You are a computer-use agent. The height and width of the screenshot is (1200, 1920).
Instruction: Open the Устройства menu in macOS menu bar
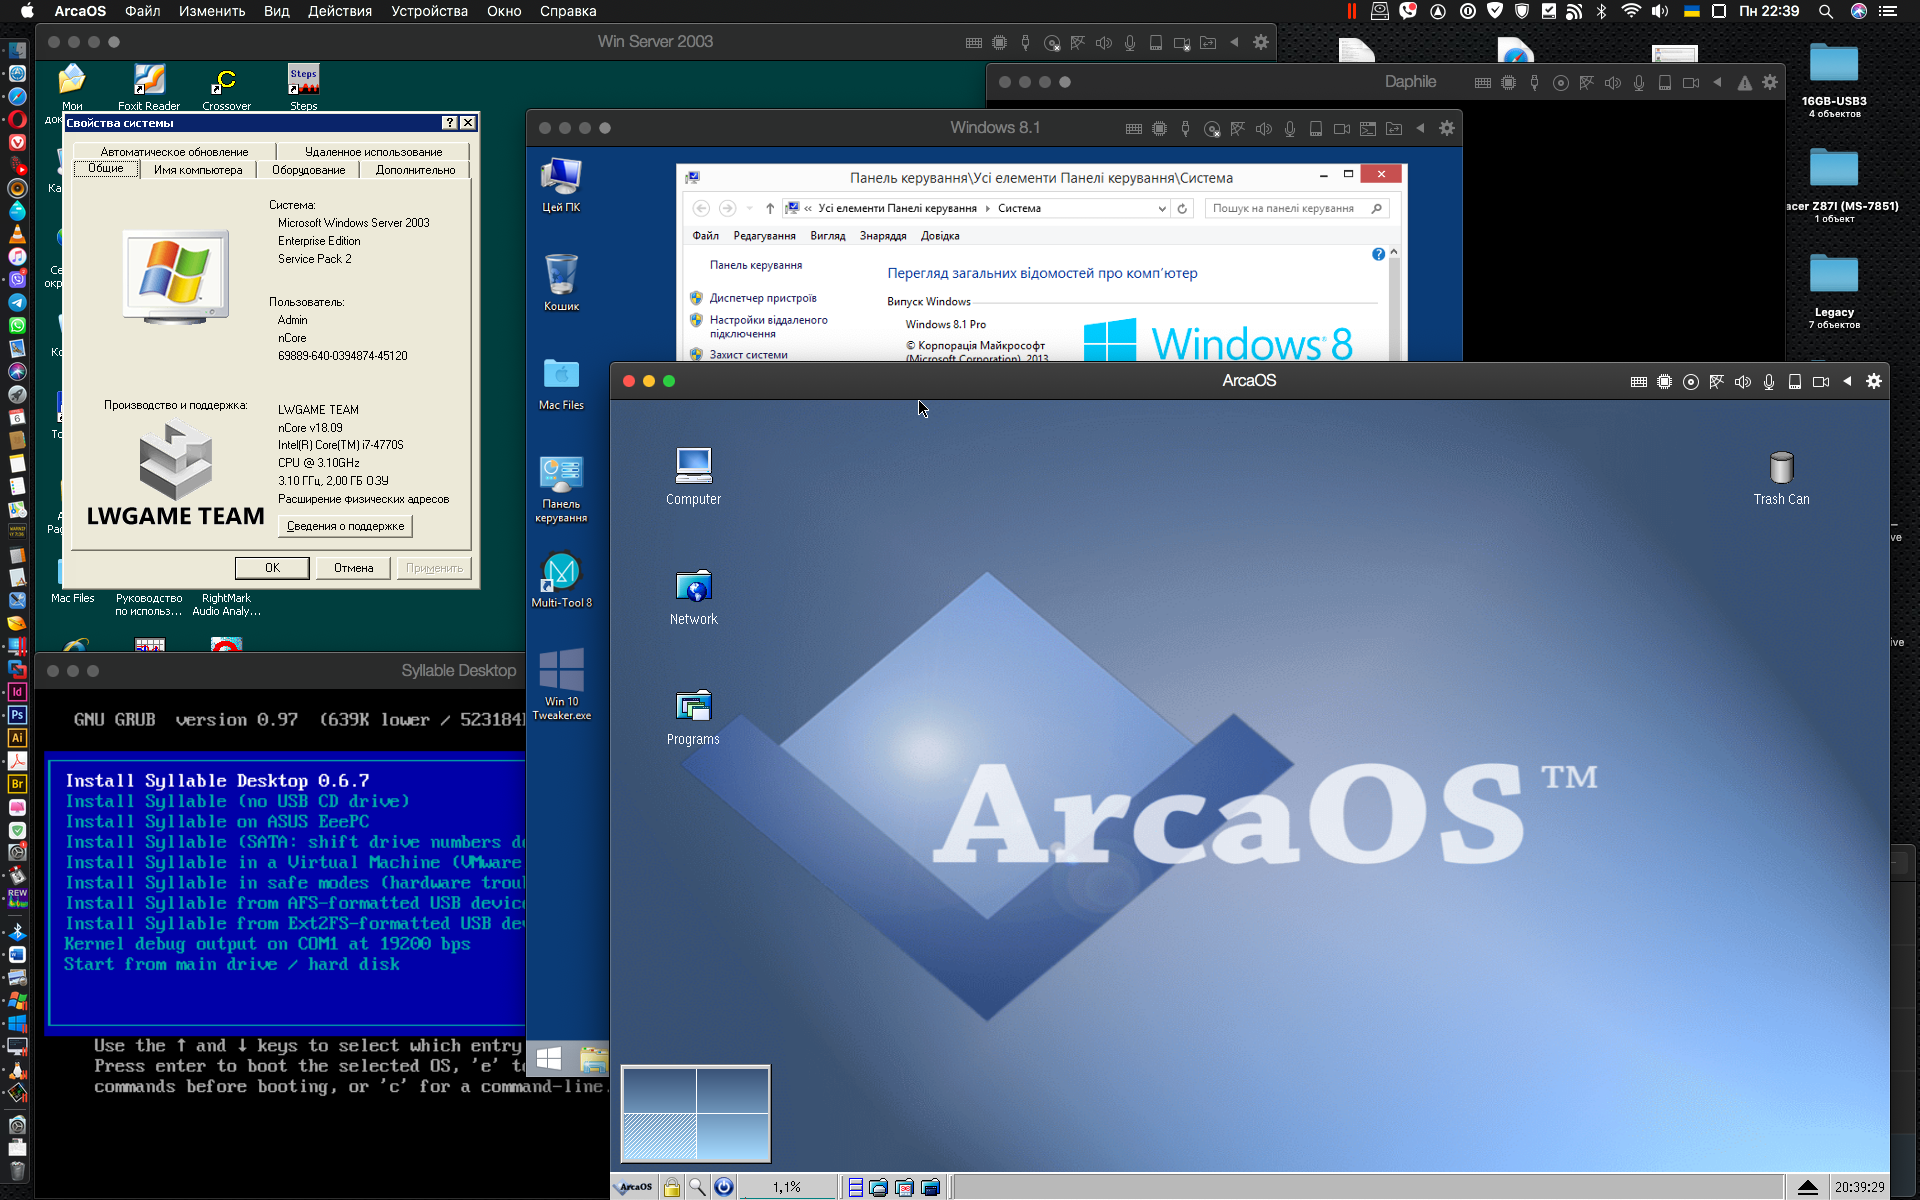(429, 11)
